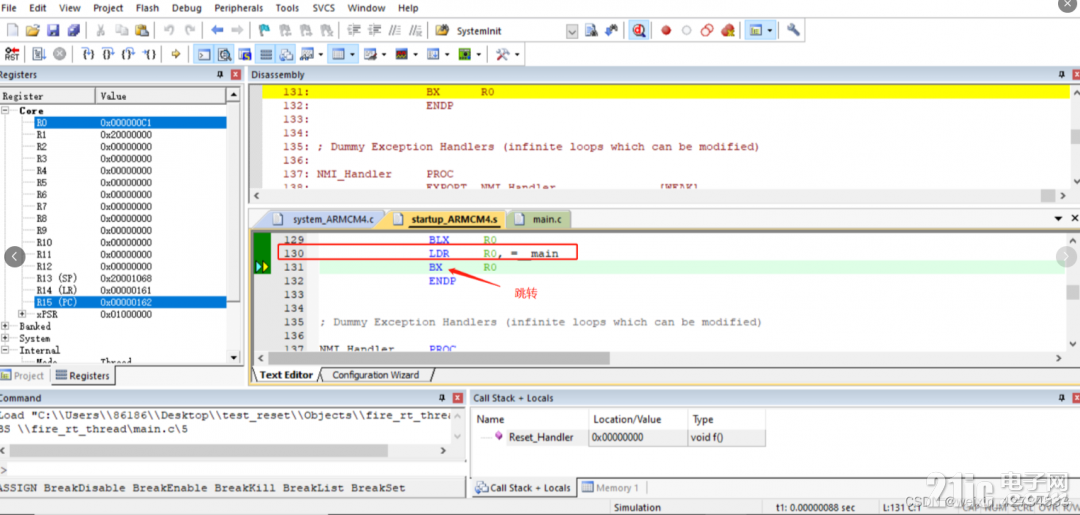Screen dimensions: 1080x515
Task: Navigate backwards with the blue left arrow
Action: tap(217, 30)
